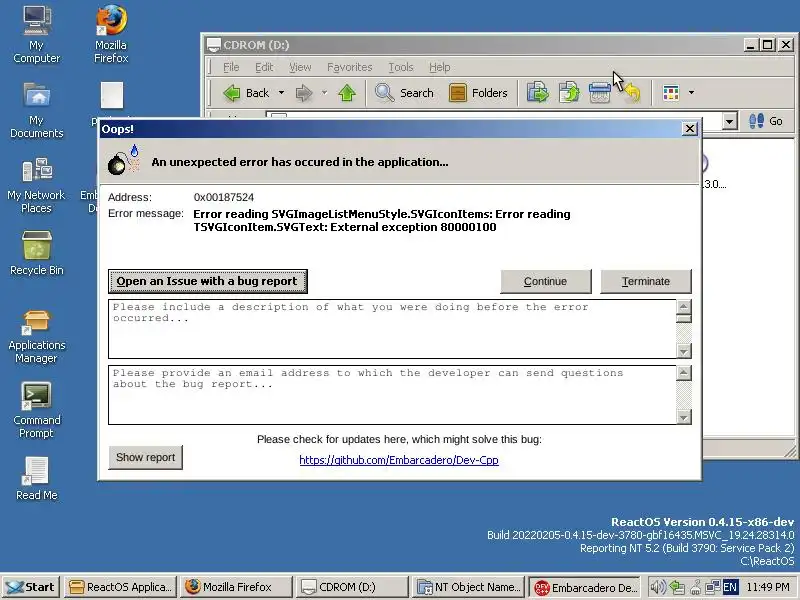Minimize the CDROM (D:) window
This screenshot has height=600, width=800.
coord(749,45)
